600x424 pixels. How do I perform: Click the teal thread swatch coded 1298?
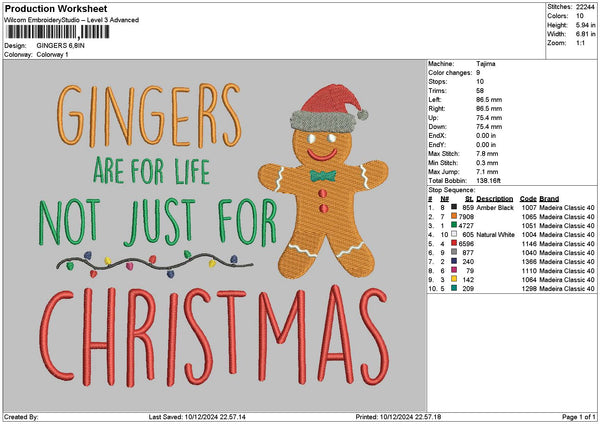(x=453, y=288)
